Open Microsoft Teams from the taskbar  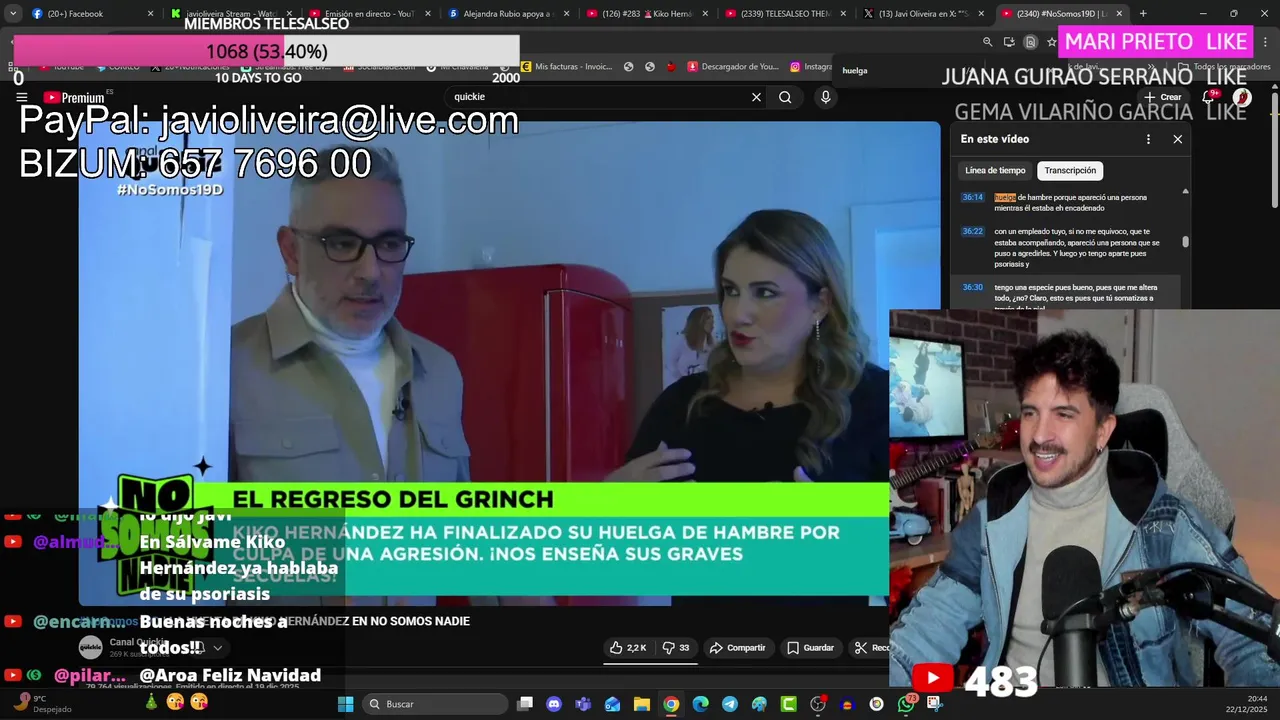click(x=583, y=704)
